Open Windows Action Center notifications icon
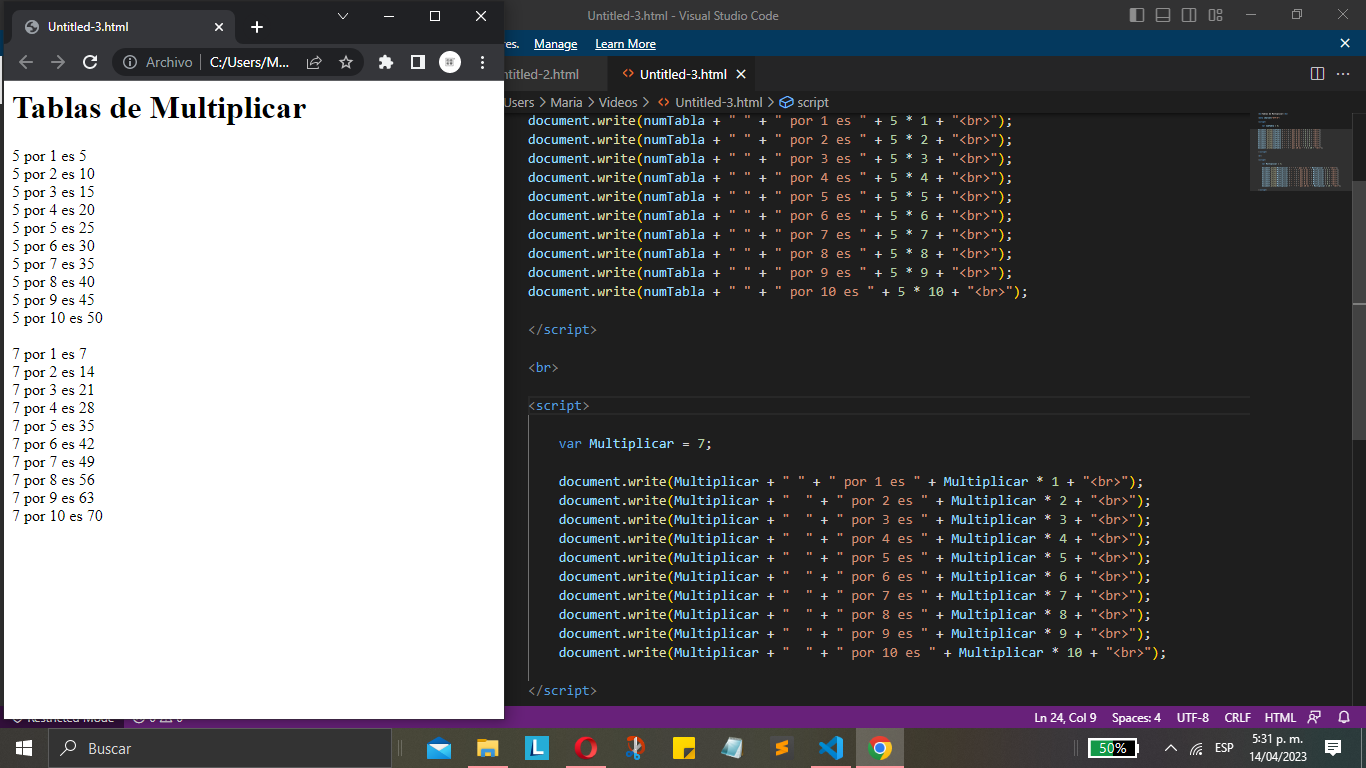Screen dimensions: 1366x768 [1333, 748]
